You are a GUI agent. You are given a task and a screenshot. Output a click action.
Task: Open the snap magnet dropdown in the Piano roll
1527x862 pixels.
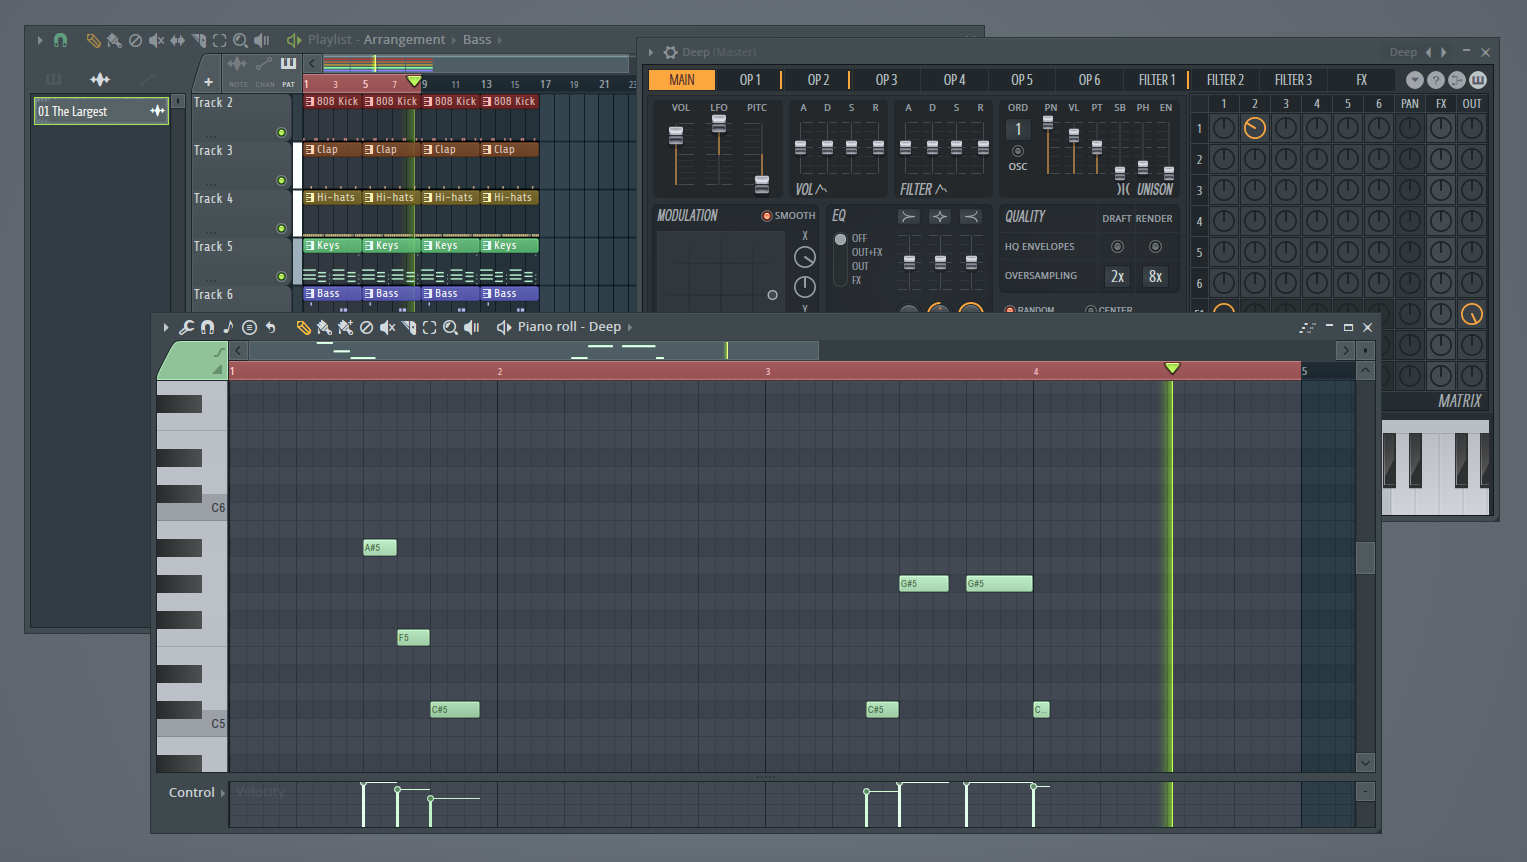(x=207, y=326)
